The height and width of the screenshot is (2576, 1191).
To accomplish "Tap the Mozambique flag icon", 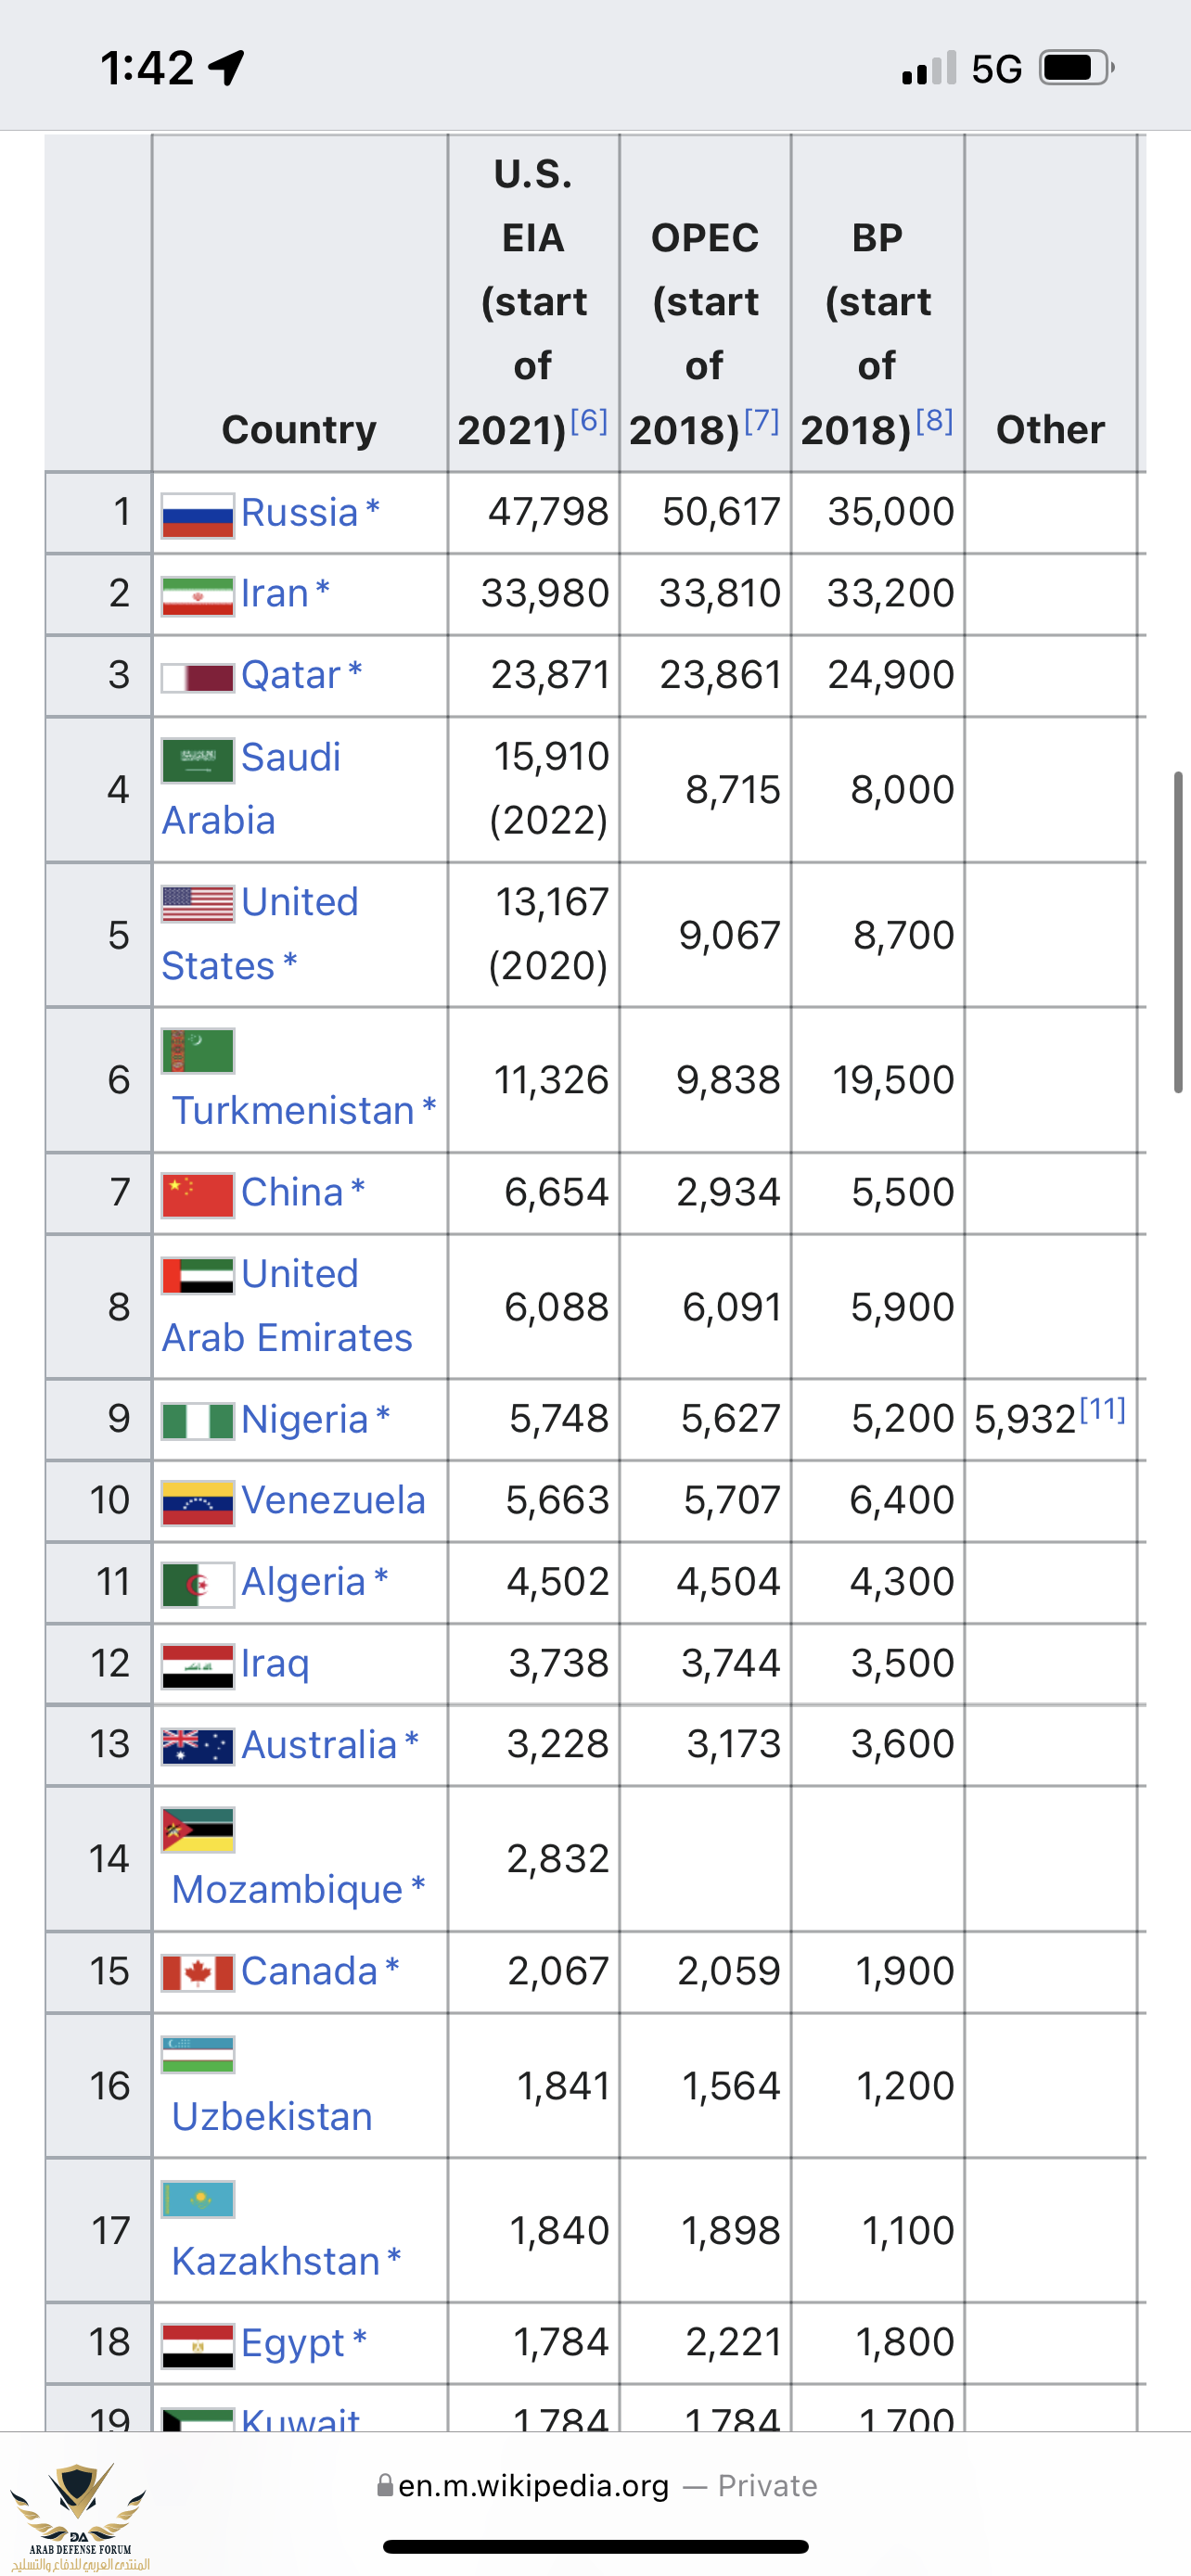I will pos(198,1830).
